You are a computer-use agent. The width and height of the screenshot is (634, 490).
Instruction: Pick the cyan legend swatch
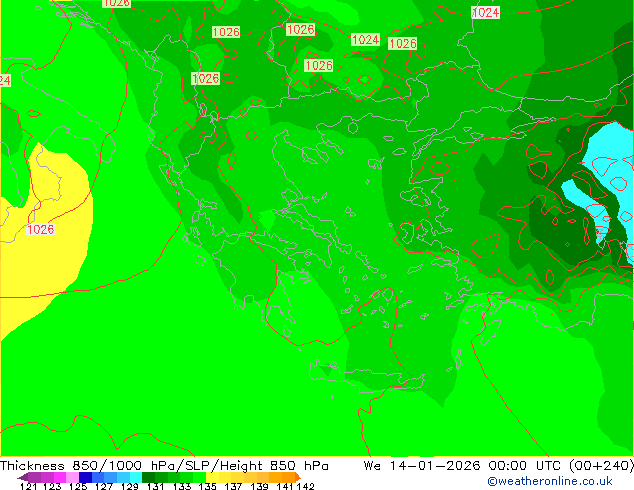point(135,477)
